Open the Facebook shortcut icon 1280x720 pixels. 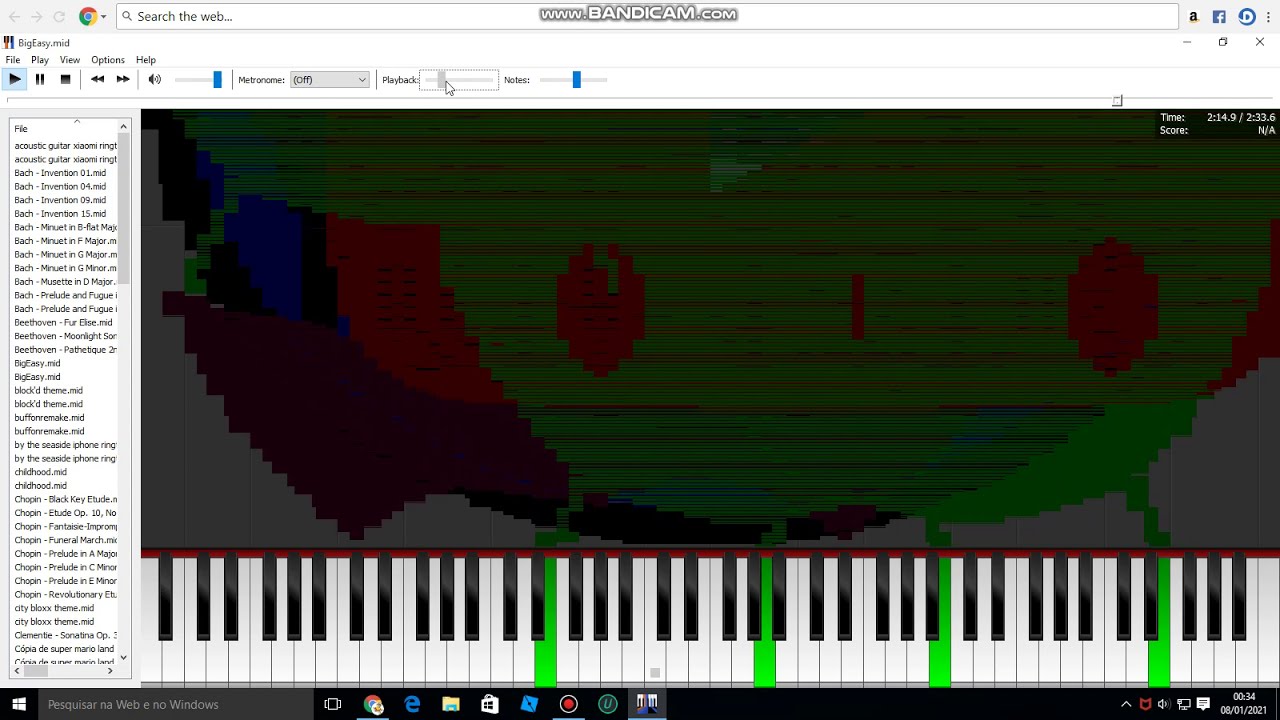tap(1219, 16)
